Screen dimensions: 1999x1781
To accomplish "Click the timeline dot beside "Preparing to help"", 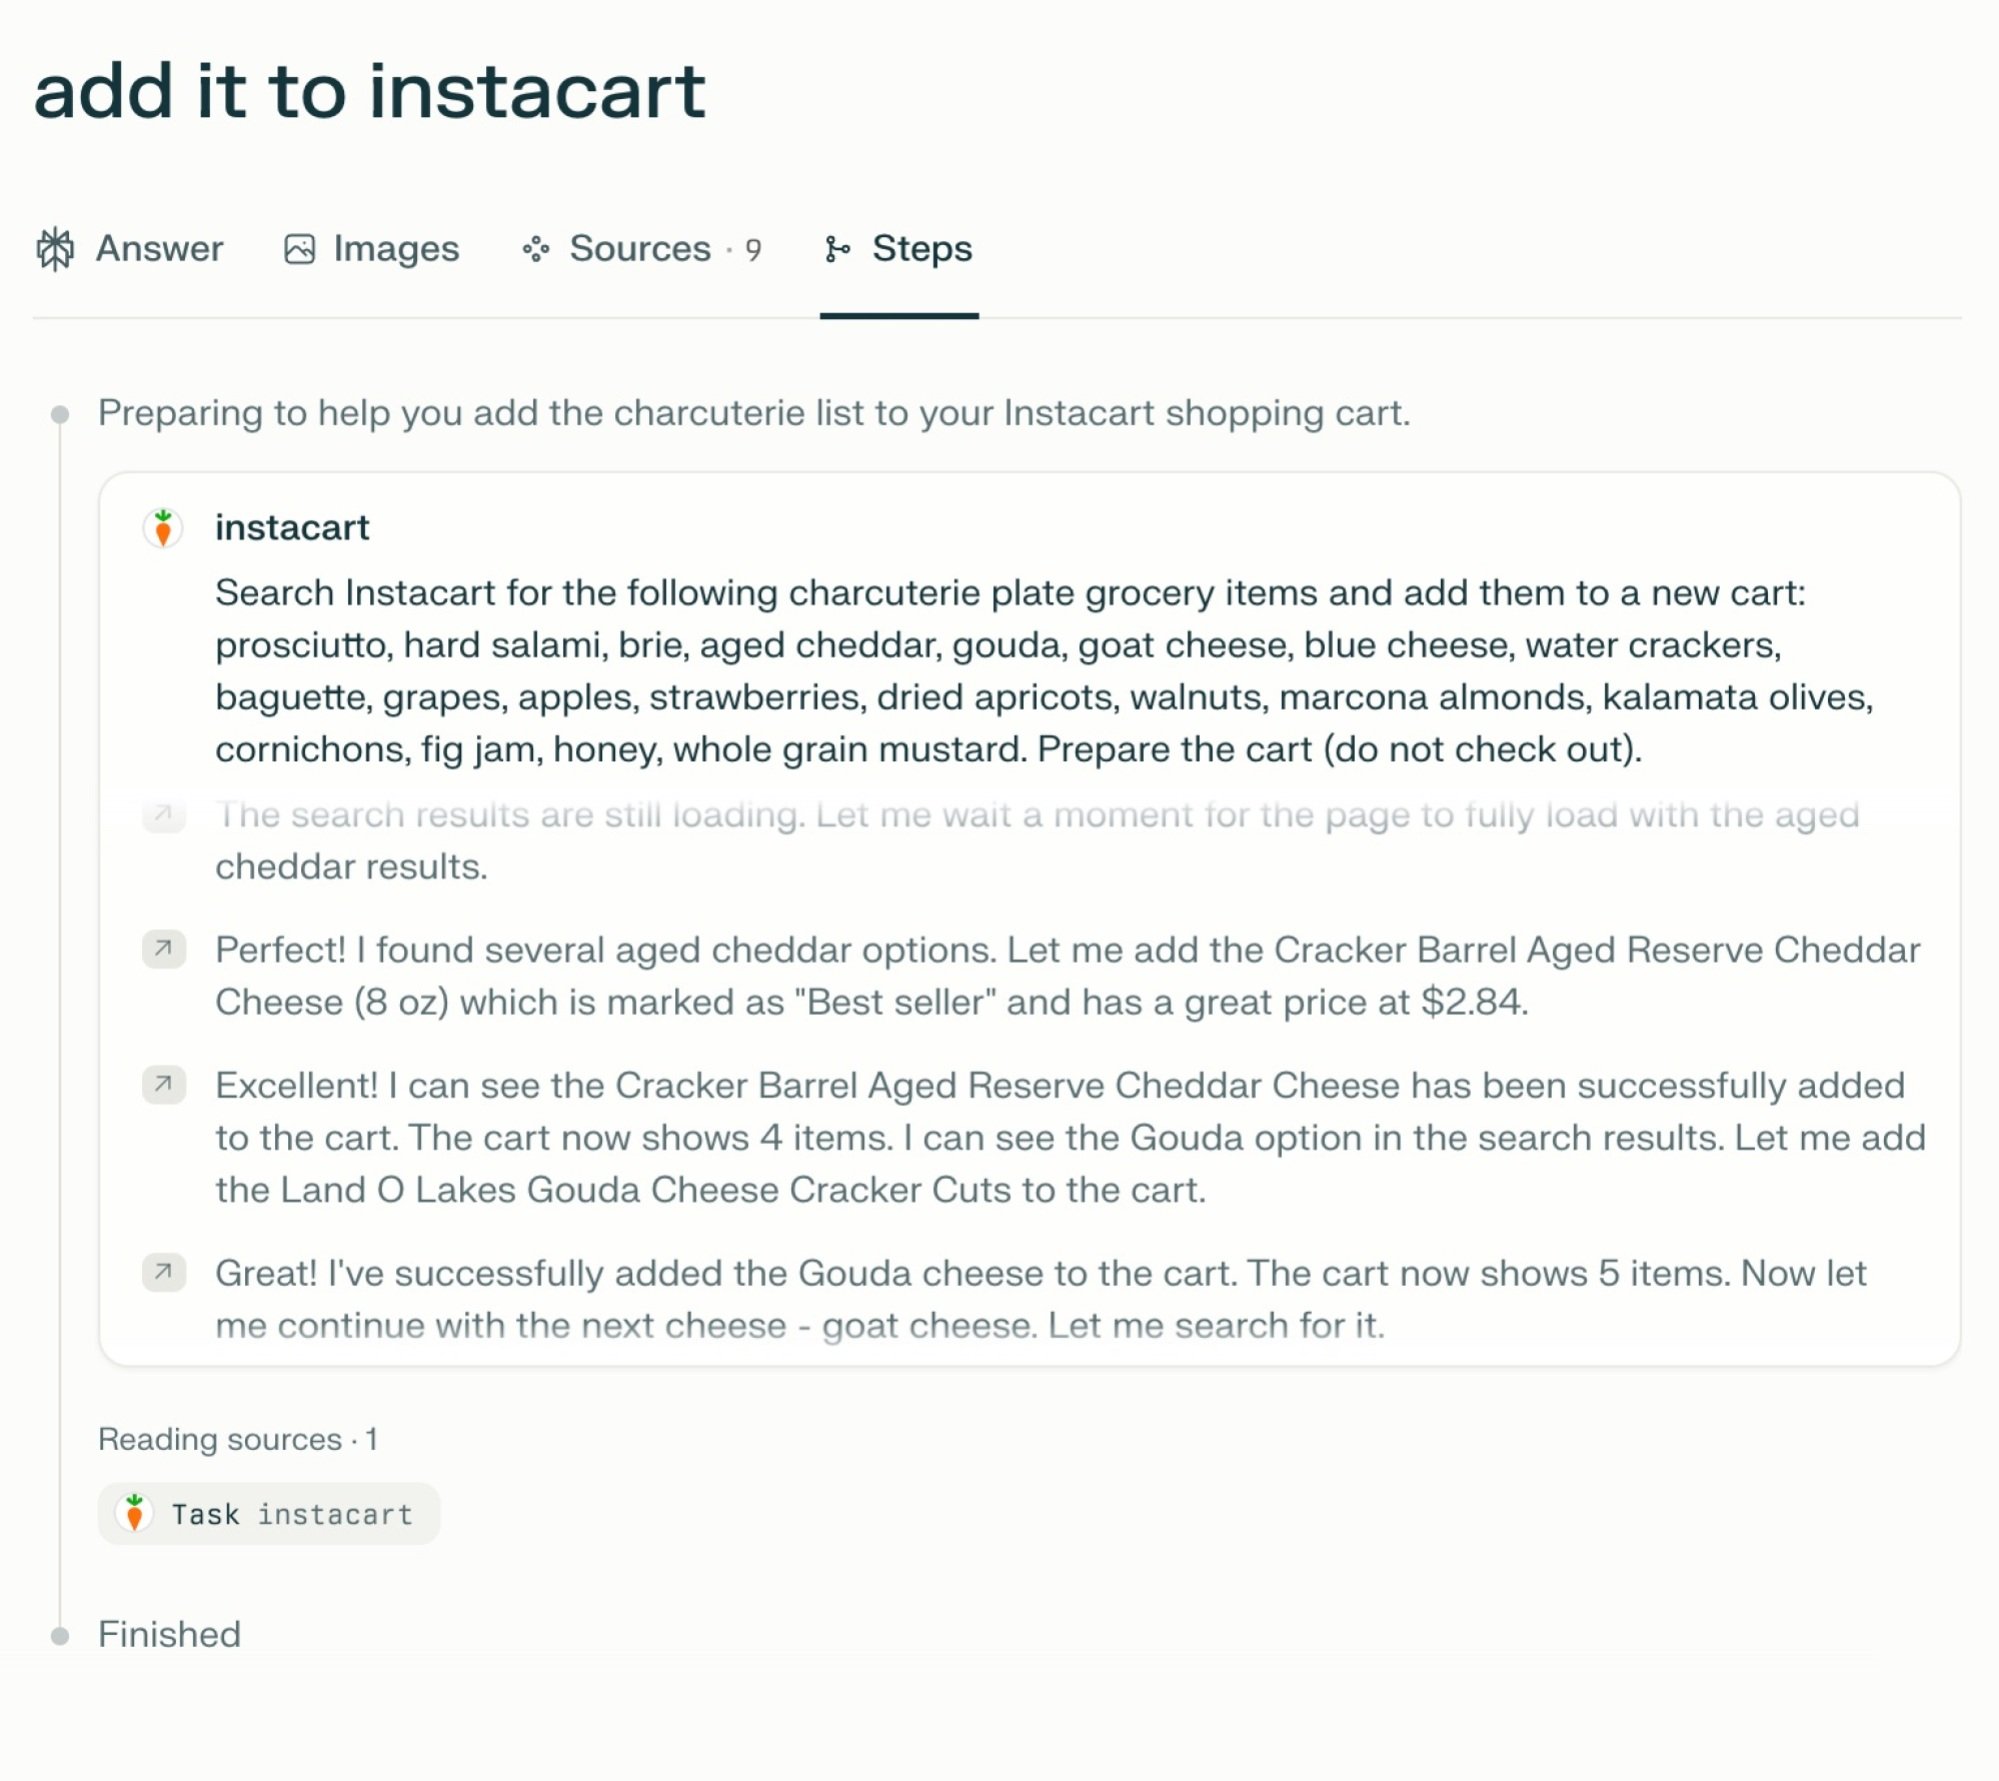I will point(60,414).
